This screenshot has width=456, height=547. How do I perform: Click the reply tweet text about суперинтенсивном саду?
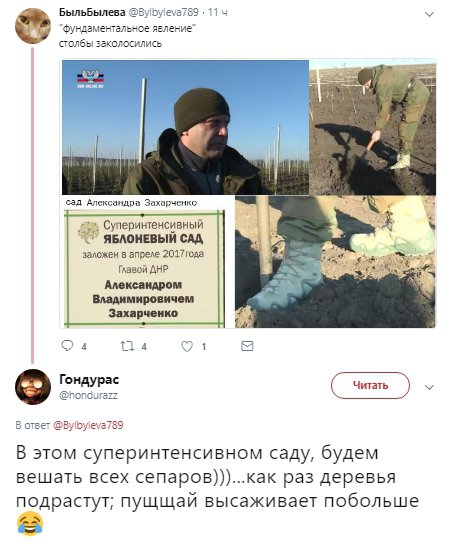(x=218, y=488)
